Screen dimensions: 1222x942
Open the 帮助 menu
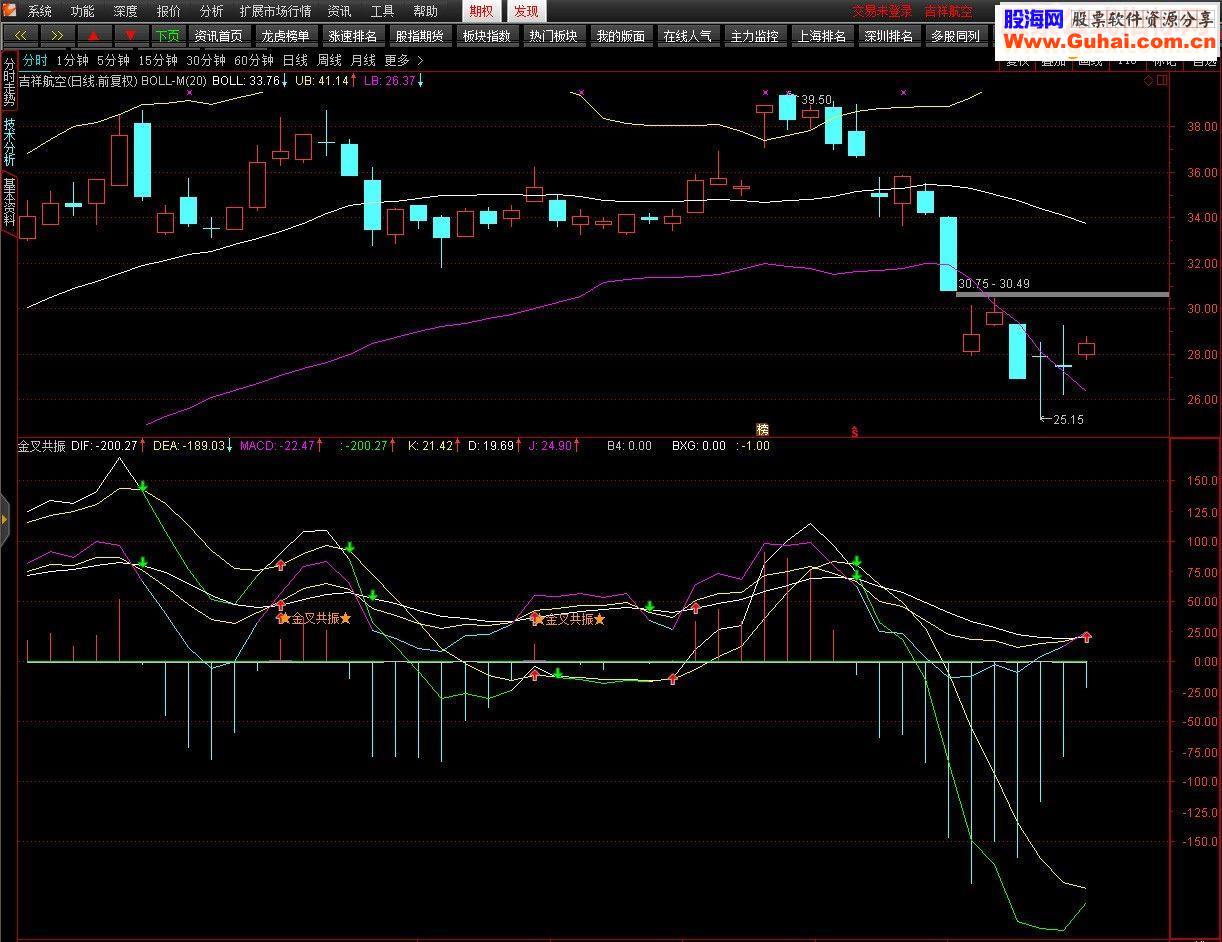[x=425, y=11]
